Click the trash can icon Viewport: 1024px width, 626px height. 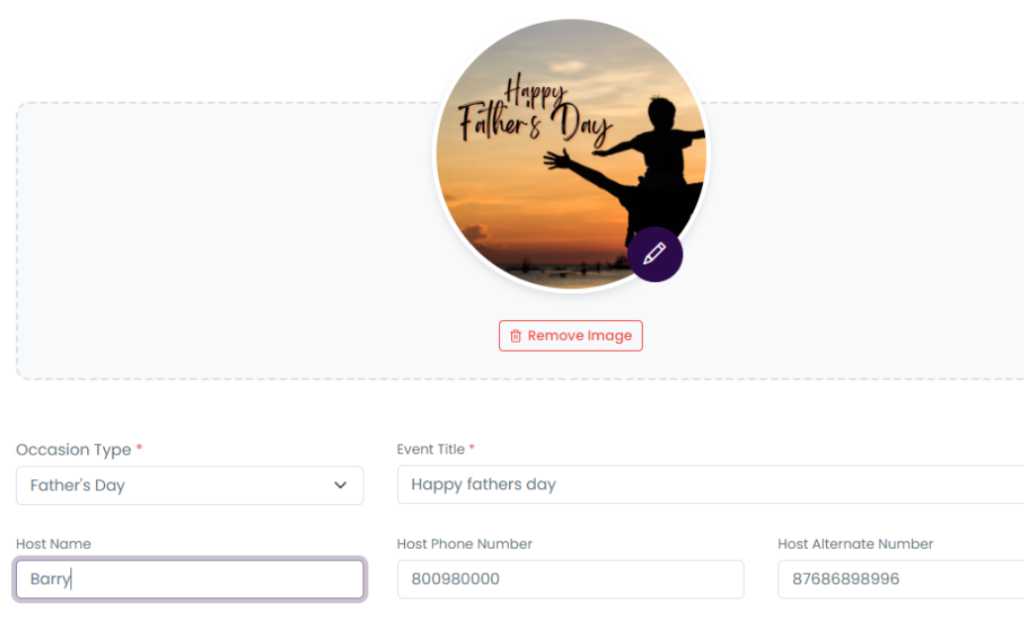click(x=516, y=336)
